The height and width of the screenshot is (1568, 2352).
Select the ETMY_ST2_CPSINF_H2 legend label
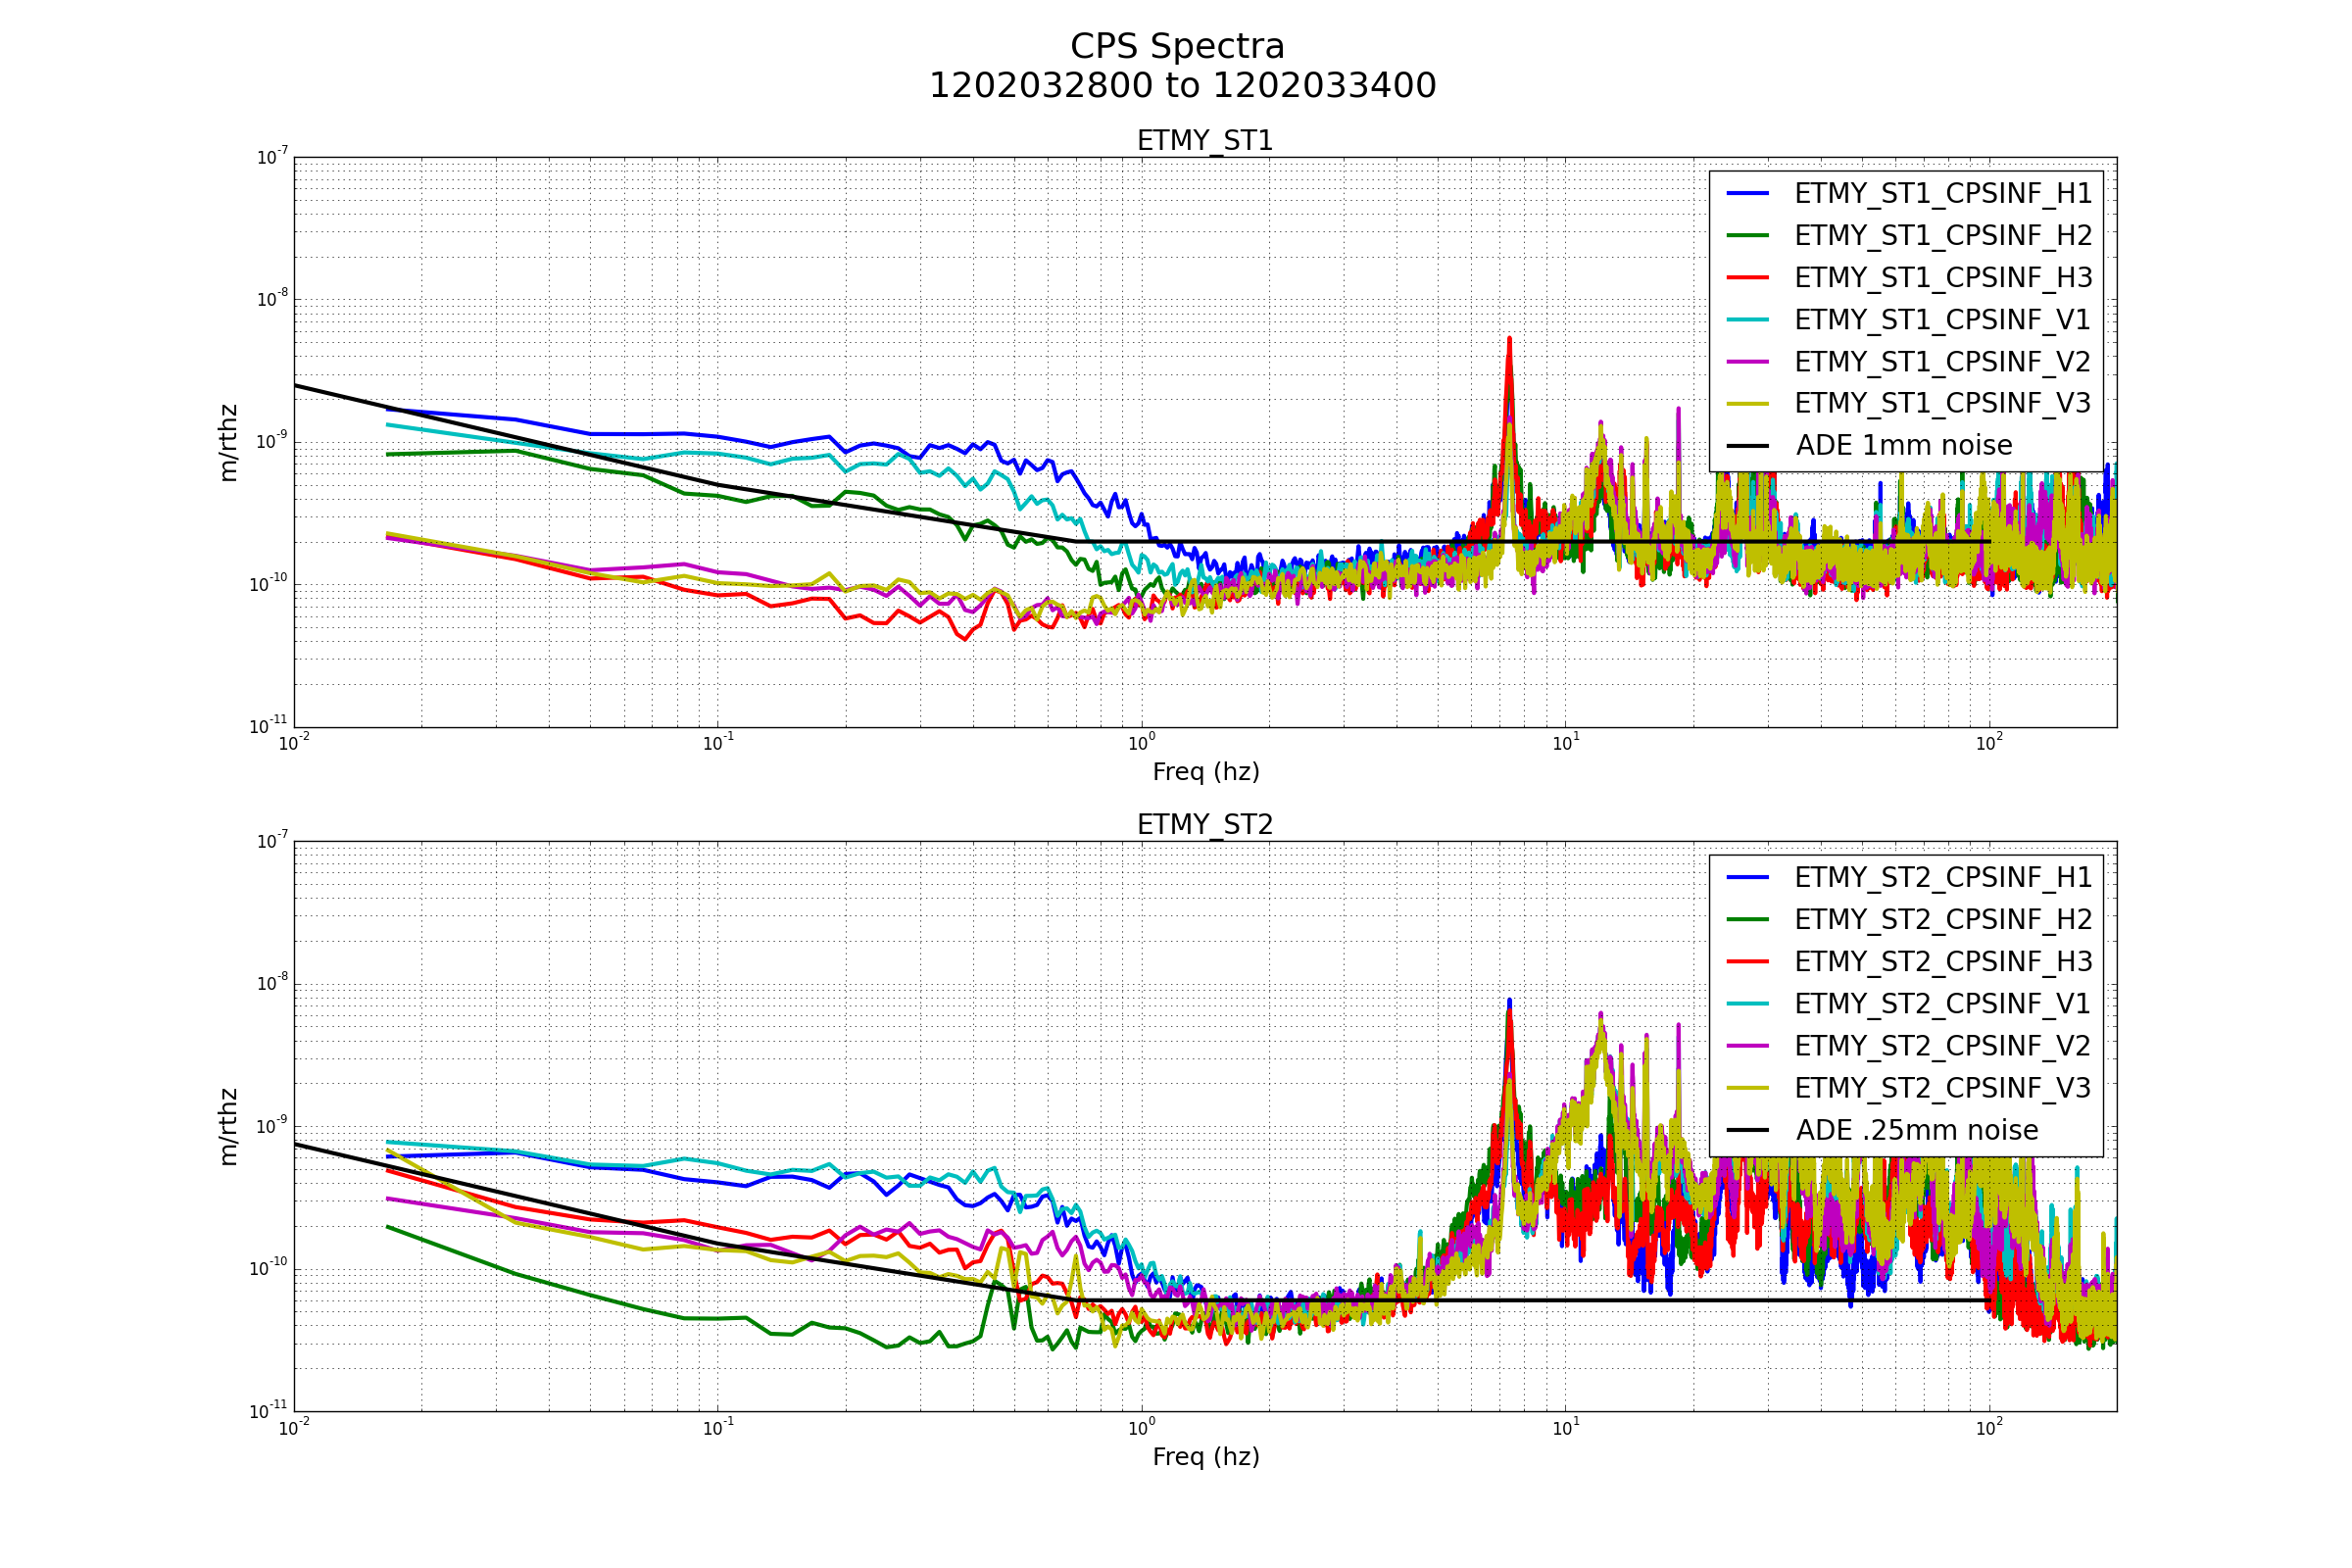(1942, 920)
